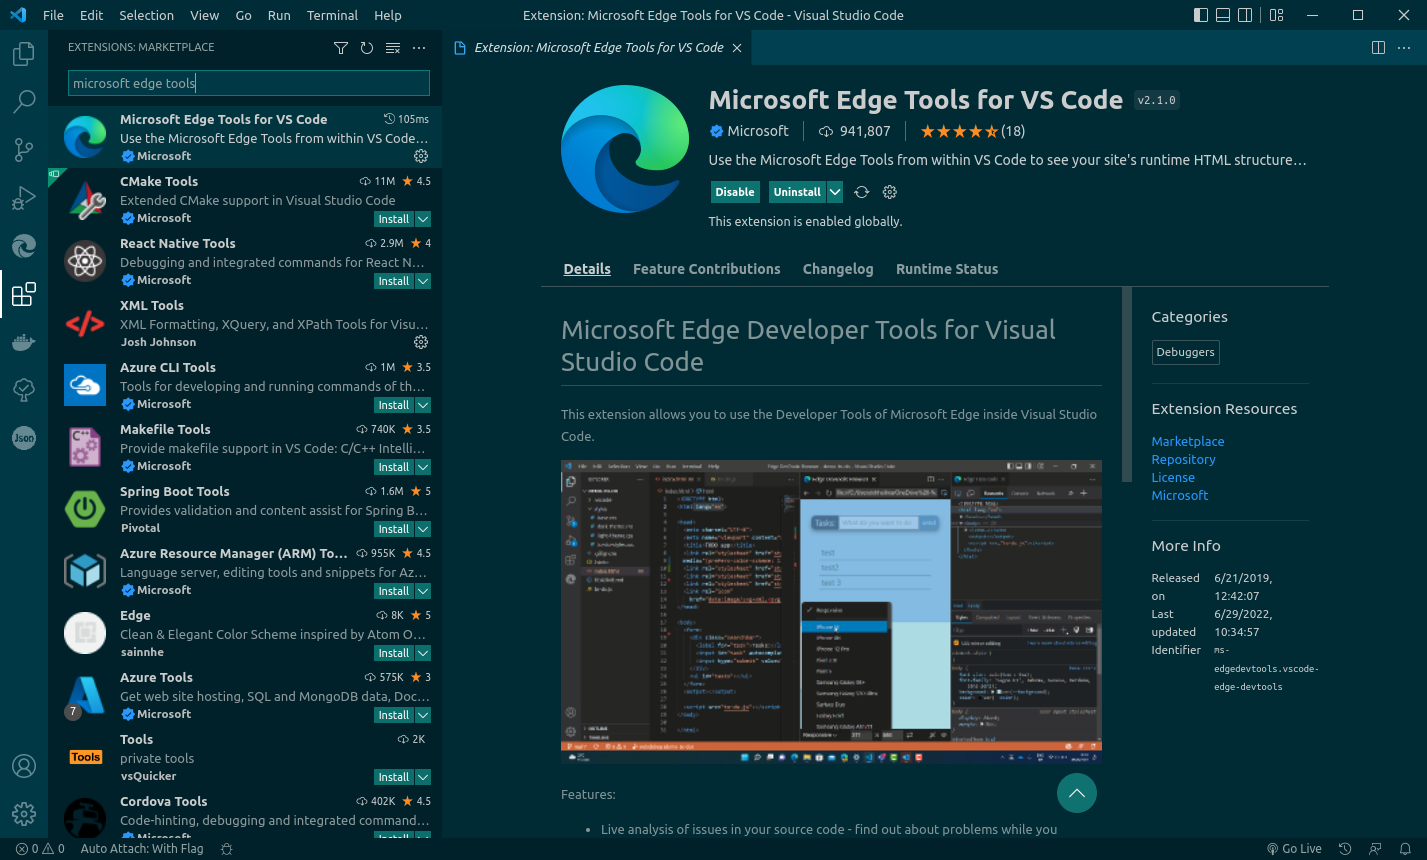Toggle the primary sidebar visibility icon
Viewport: 1427px width, 860px height.
point(1200,14)
